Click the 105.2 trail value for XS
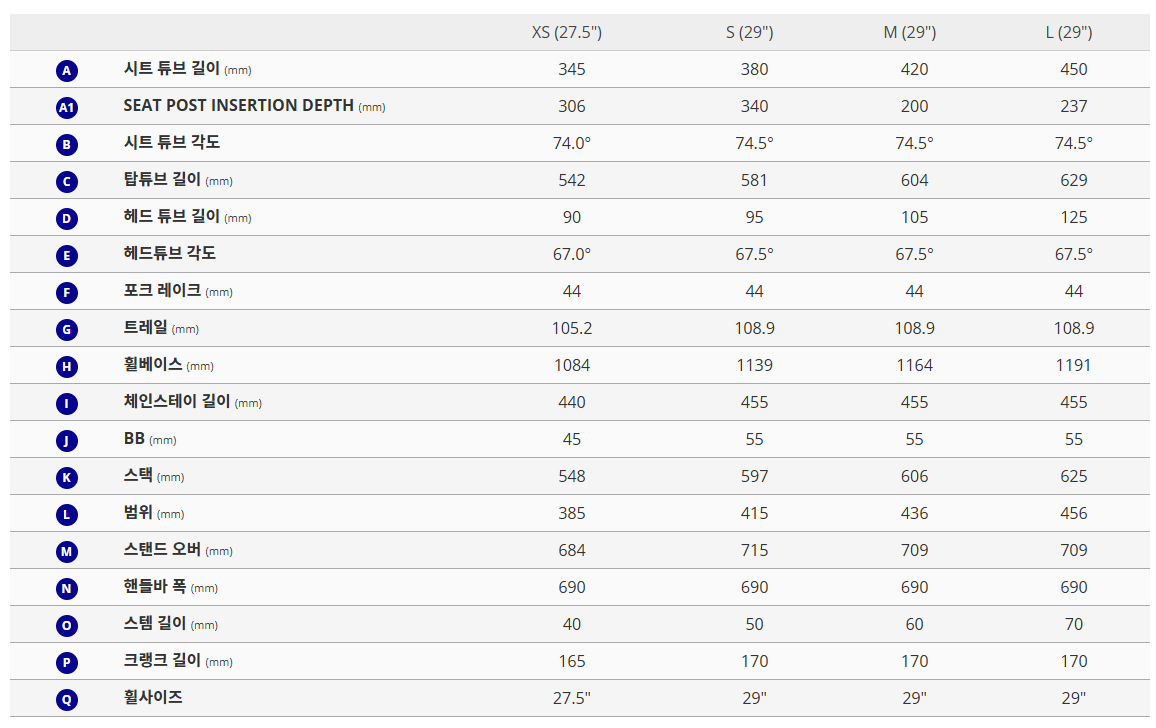Screen dimensions: 1156x728 coord(572,328)
